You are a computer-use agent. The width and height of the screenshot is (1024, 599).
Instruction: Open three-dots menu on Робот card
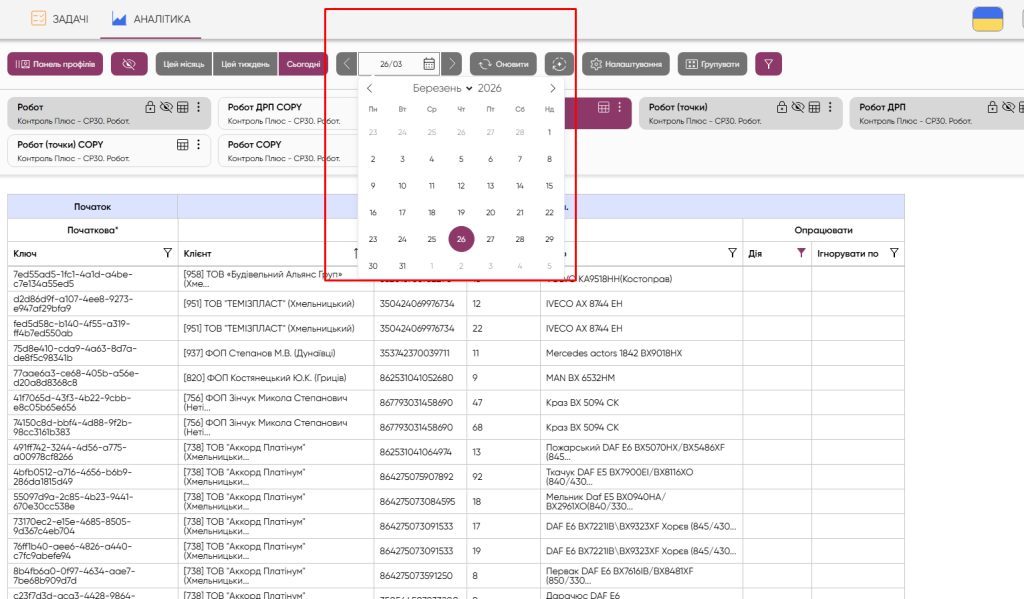(199, 107)
